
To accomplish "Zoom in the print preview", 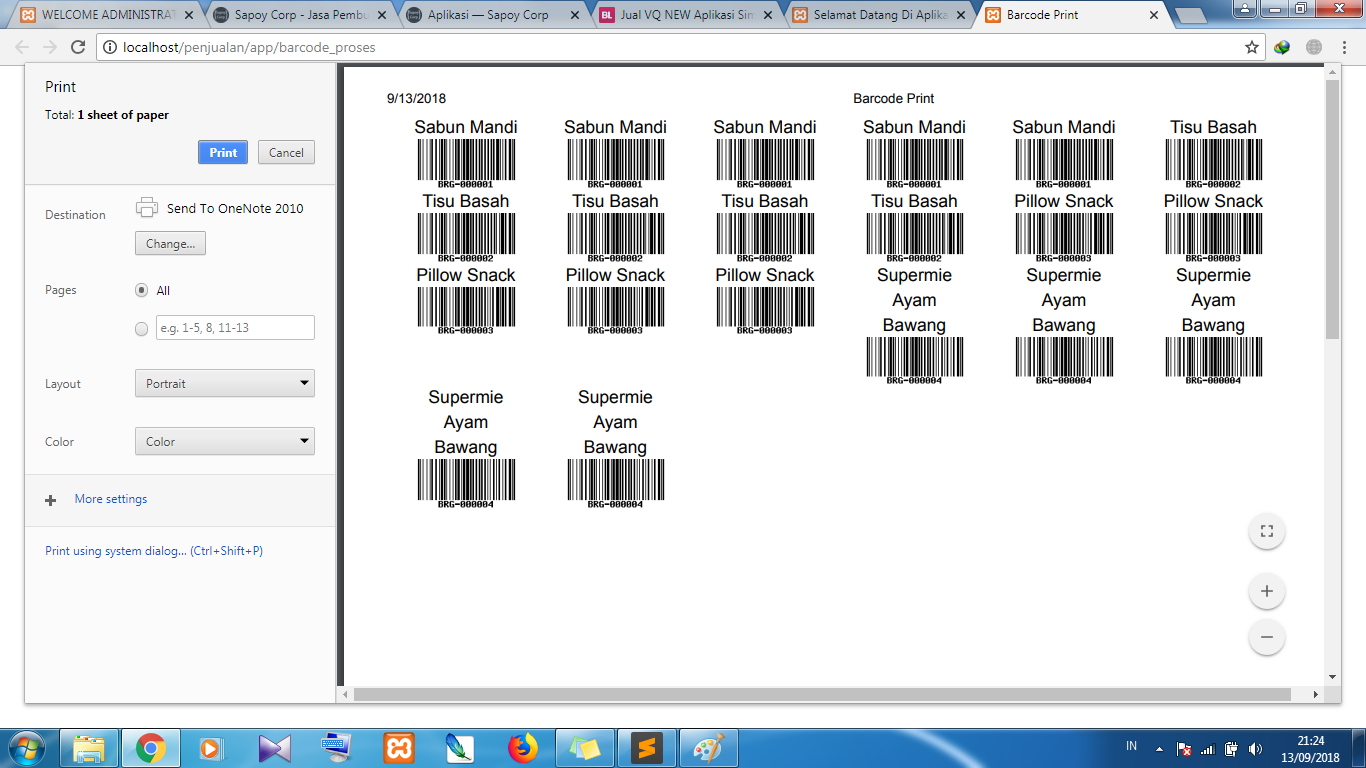I will (1267, 591).
